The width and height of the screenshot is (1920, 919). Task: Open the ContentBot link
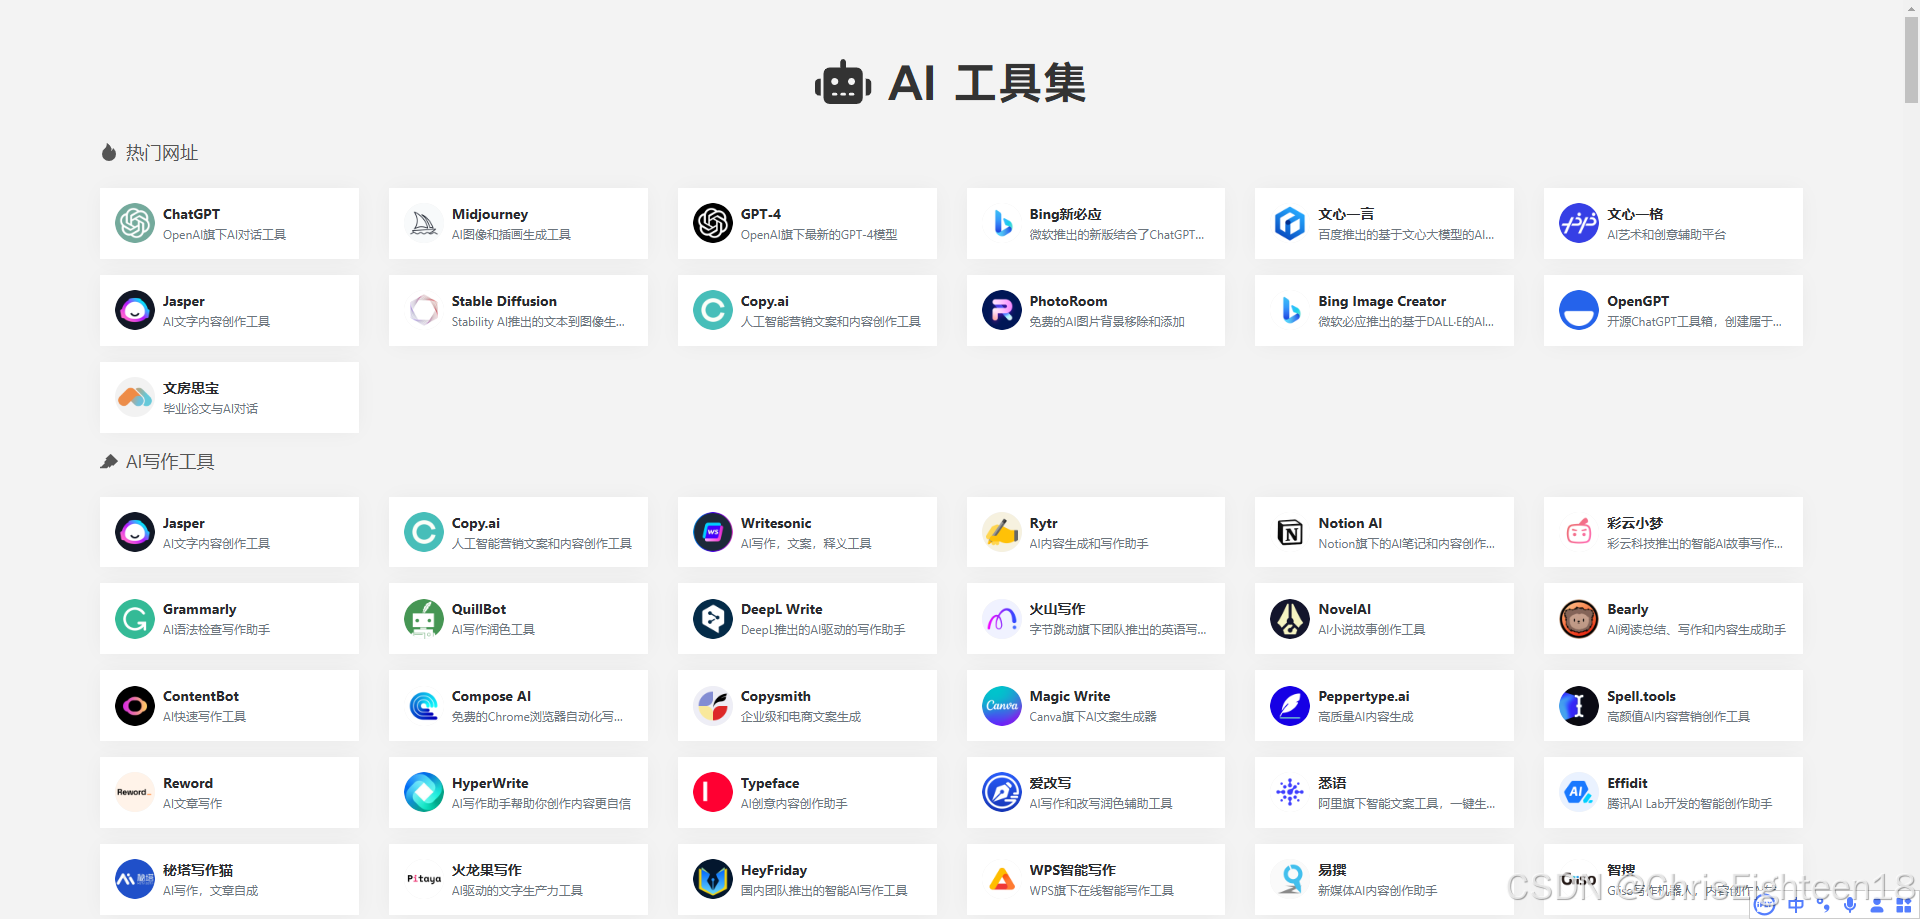coord(229,706)
